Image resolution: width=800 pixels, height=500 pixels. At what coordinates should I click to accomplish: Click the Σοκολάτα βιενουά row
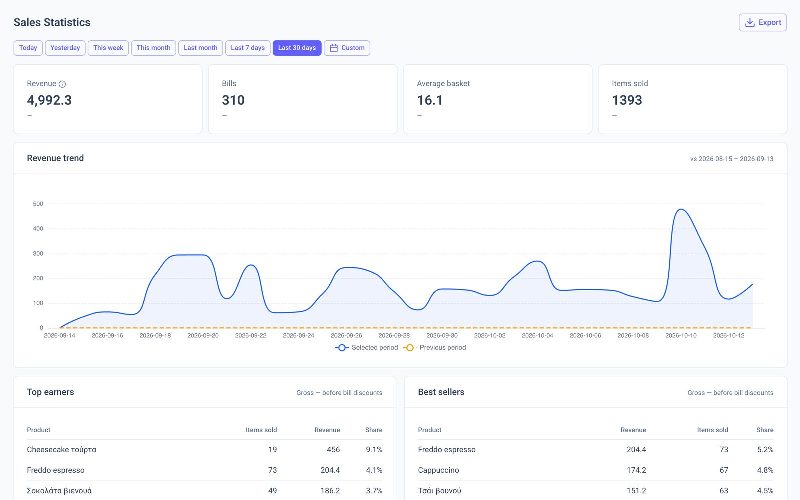pyautogui.click(x=204, y=490)
